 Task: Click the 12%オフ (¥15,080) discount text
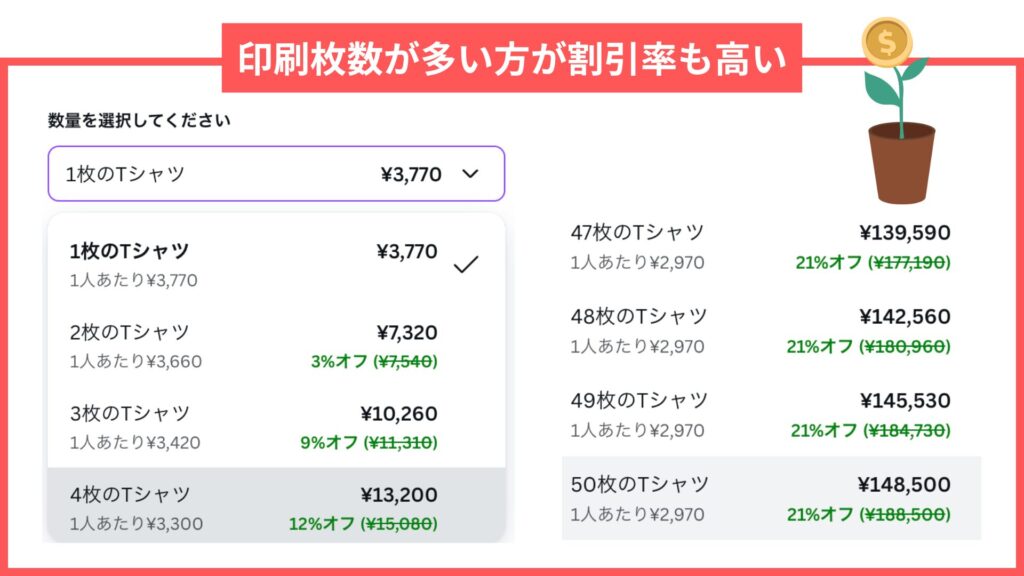pos(363,523)
